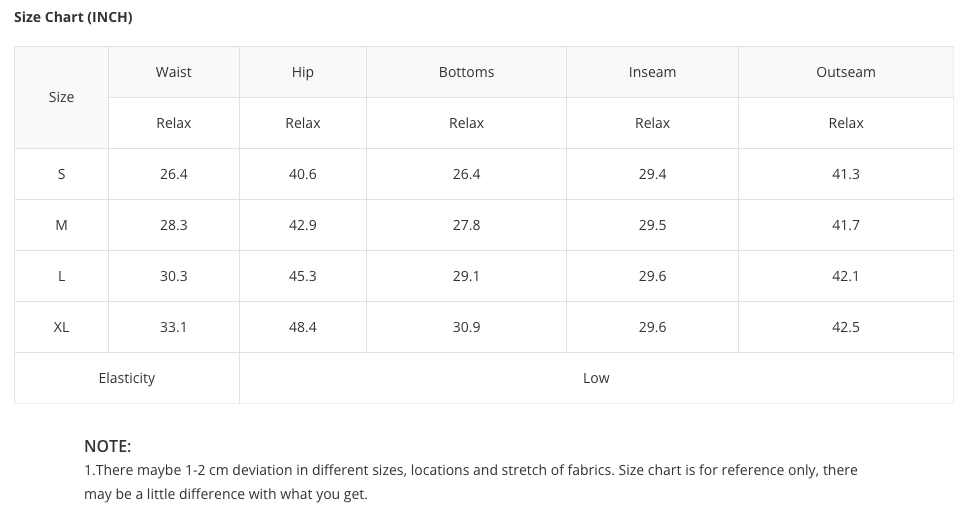The image size is (970, 511).
Task: Click the Size Chart (INCH) heading
Action: (x=73, y=17)
